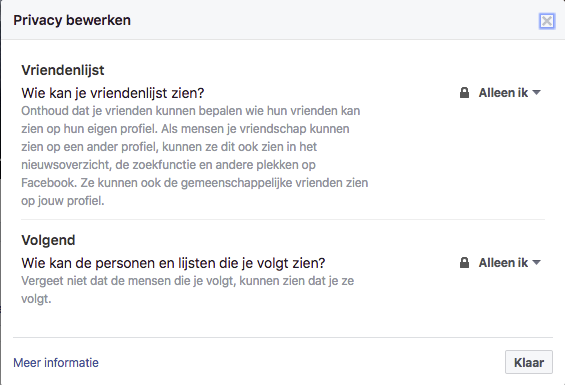Click the lock icon in Volgend section
The height and width of the screenshot is (385, 565).
(x=464, y=263)
